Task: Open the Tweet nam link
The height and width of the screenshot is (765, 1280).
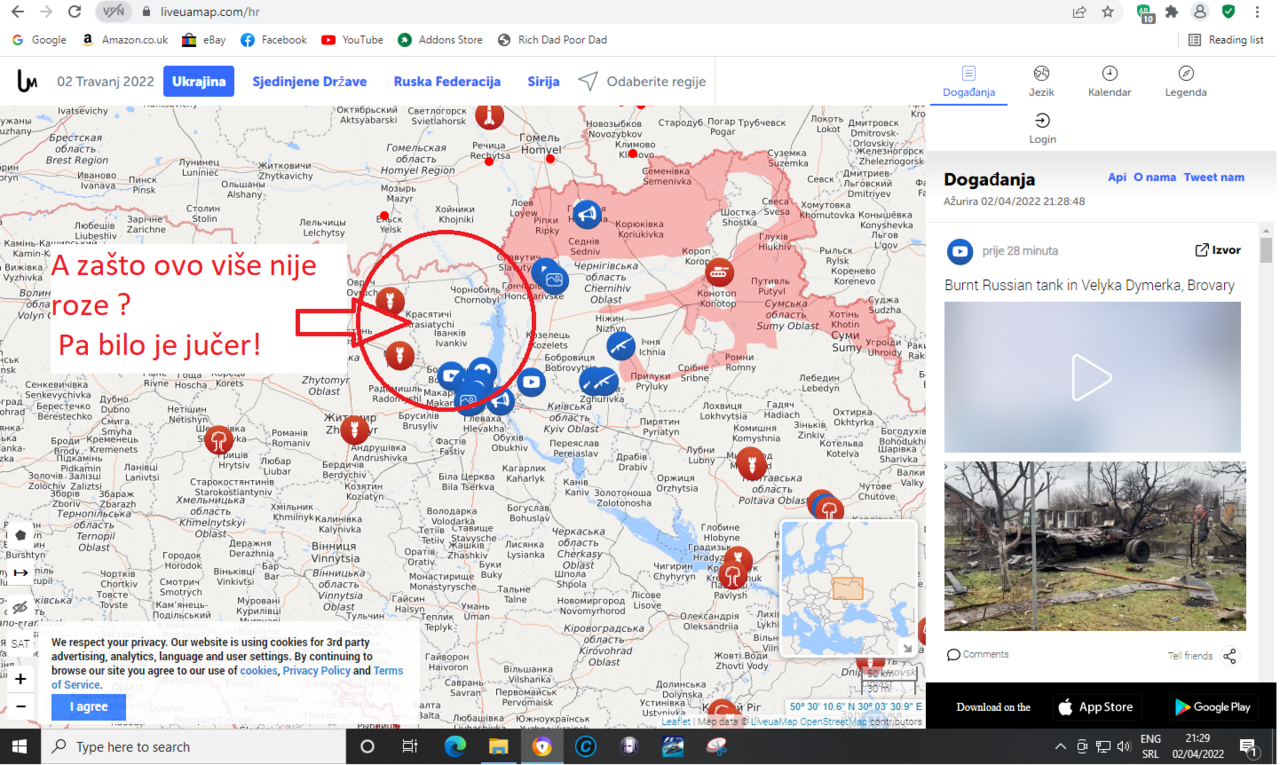Action: (1214, 177)
